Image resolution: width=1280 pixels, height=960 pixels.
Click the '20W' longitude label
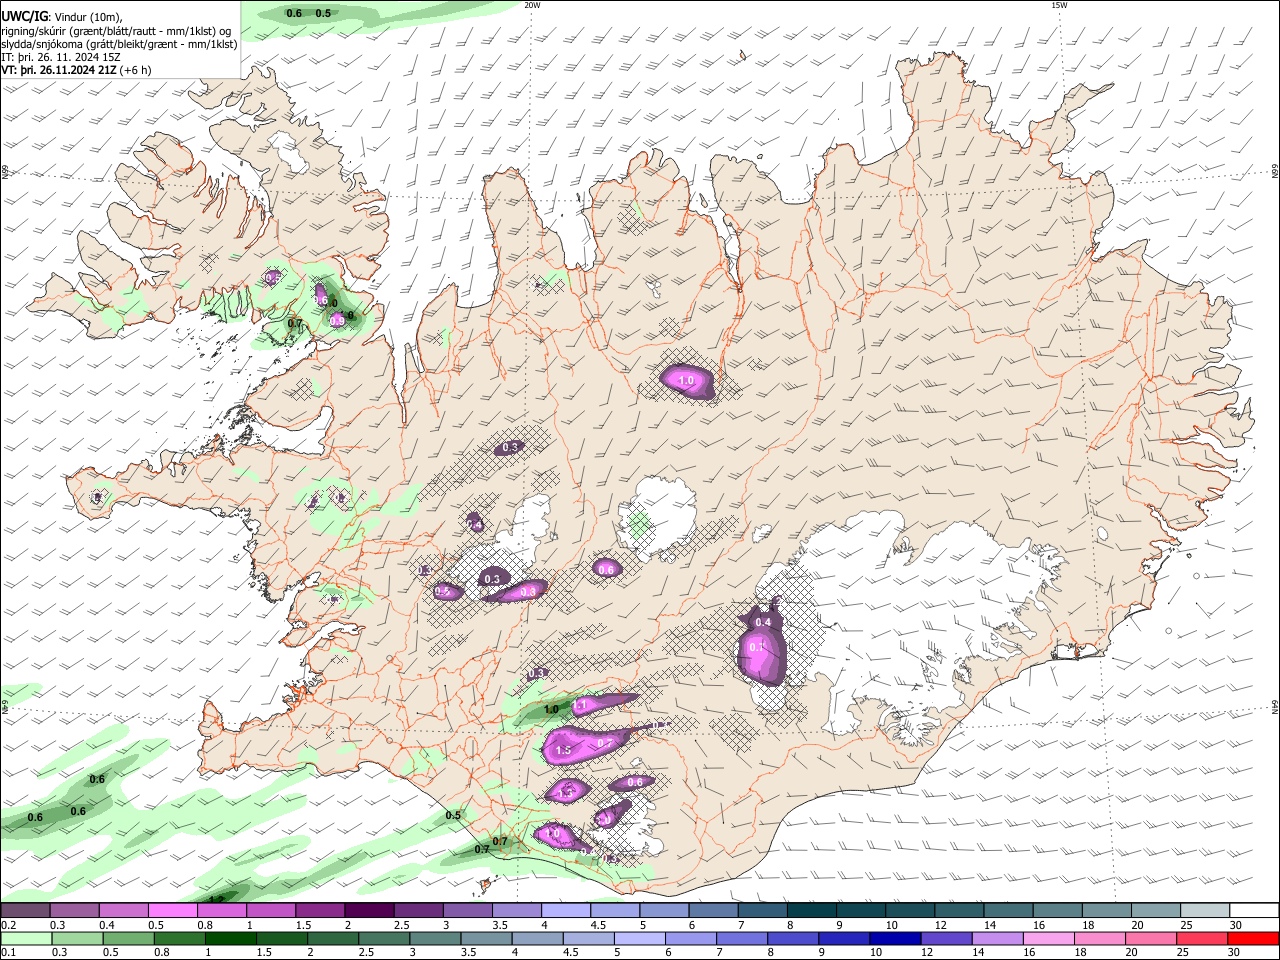[532, 5]
